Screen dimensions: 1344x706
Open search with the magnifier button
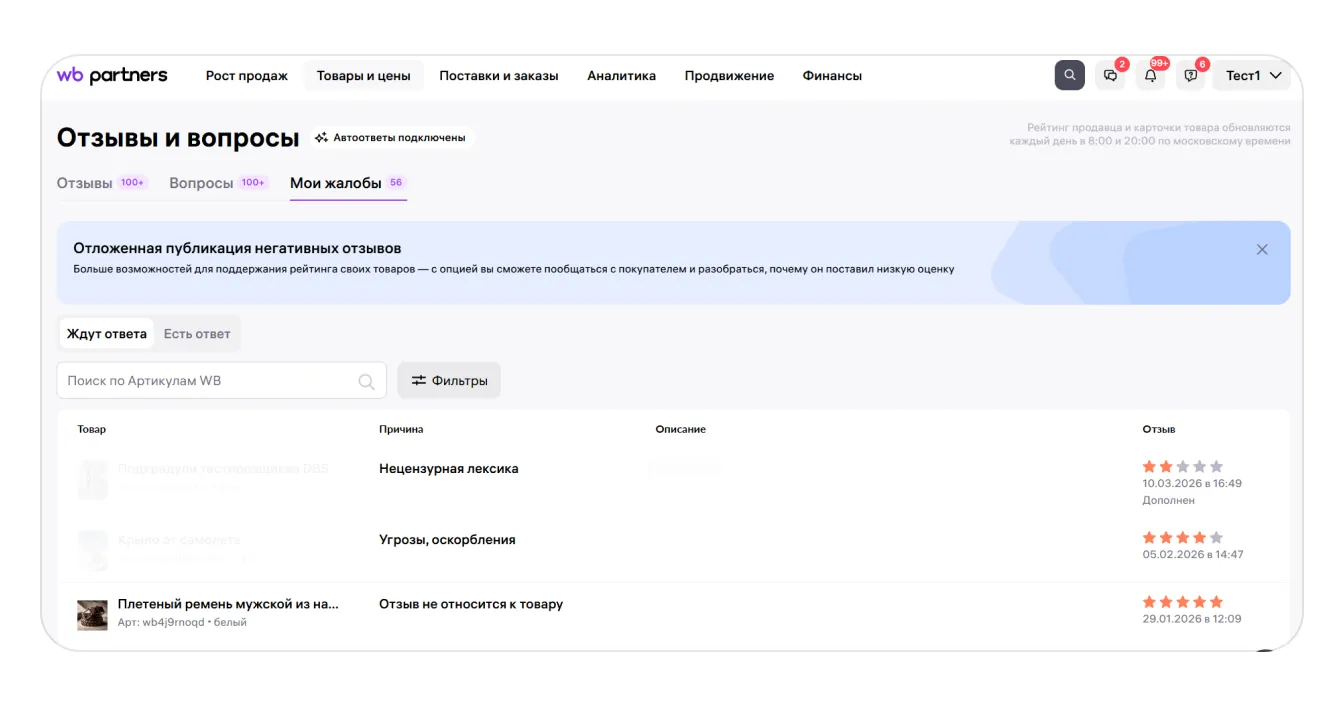tap(1069, 75)
